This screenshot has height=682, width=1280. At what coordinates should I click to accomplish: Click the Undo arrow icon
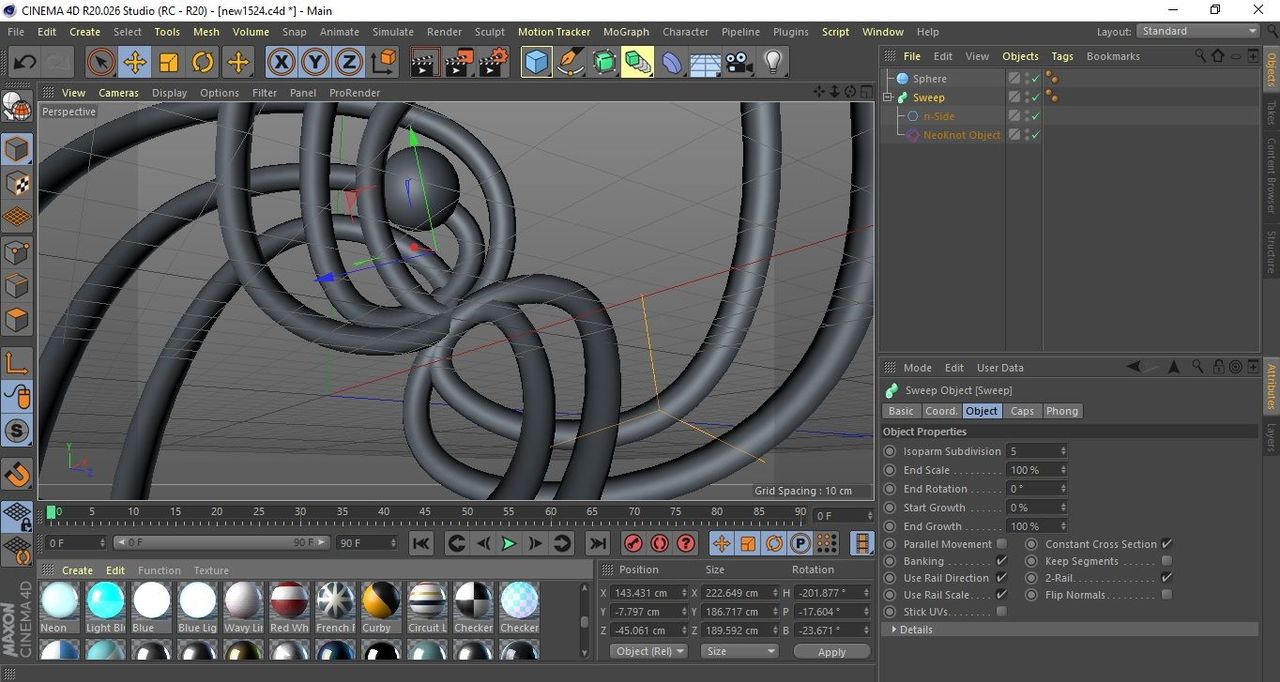pyautogui.click(x=24, y=63)
